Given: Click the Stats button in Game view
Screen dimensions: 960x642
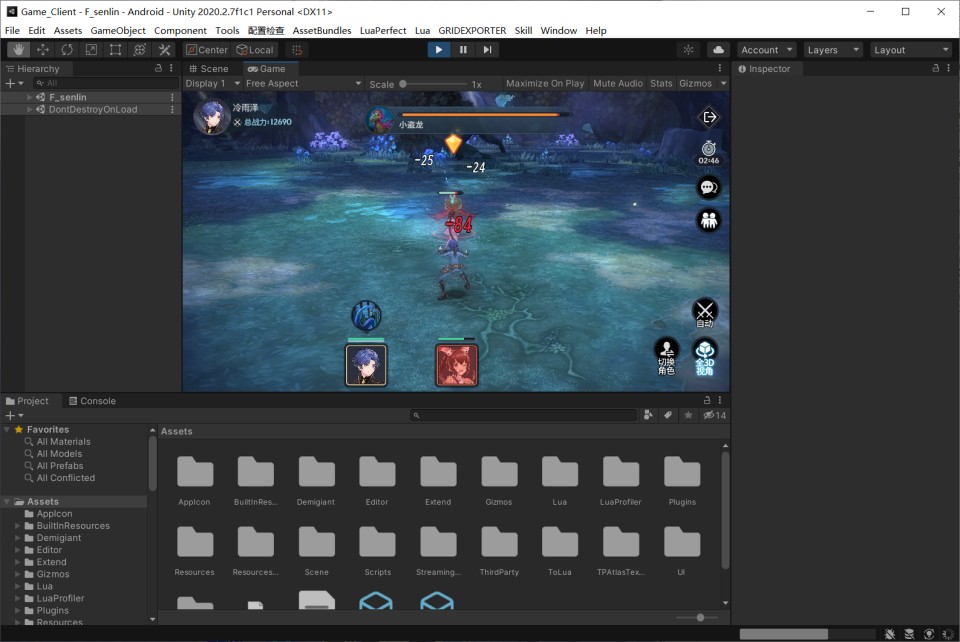Looking at the screenshot, I should [661, 84].
